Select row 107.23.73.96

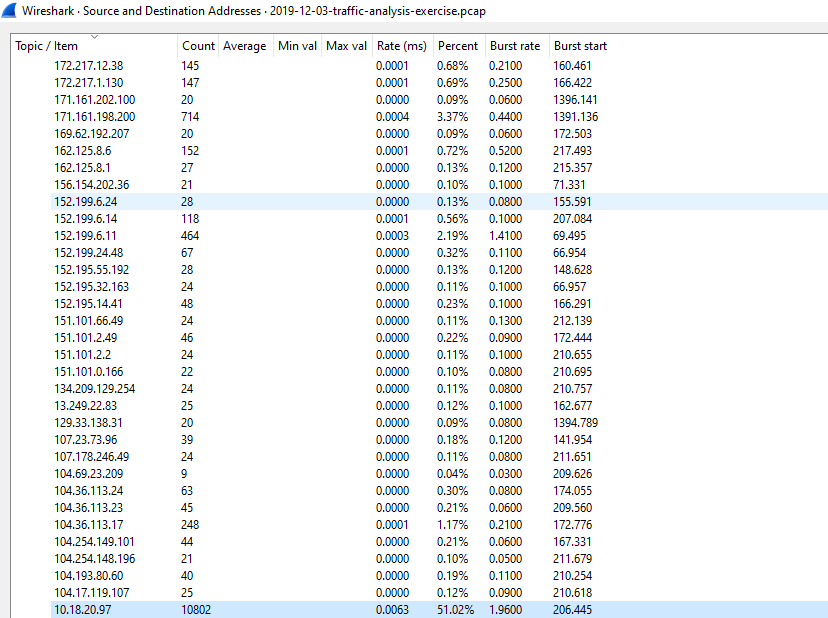point(439,439)
